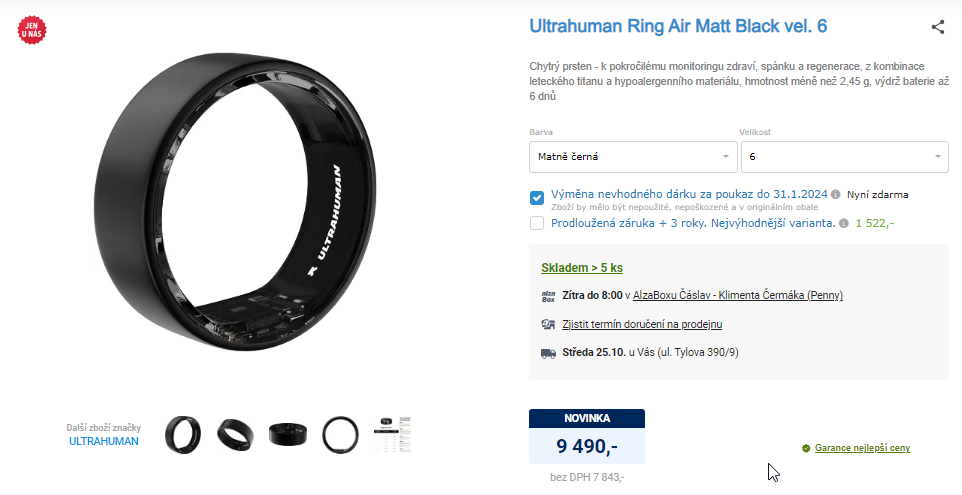This screenshot has height=495, width=962.
Task: Open the Barva color dropdown
Action: coord(633,157)
